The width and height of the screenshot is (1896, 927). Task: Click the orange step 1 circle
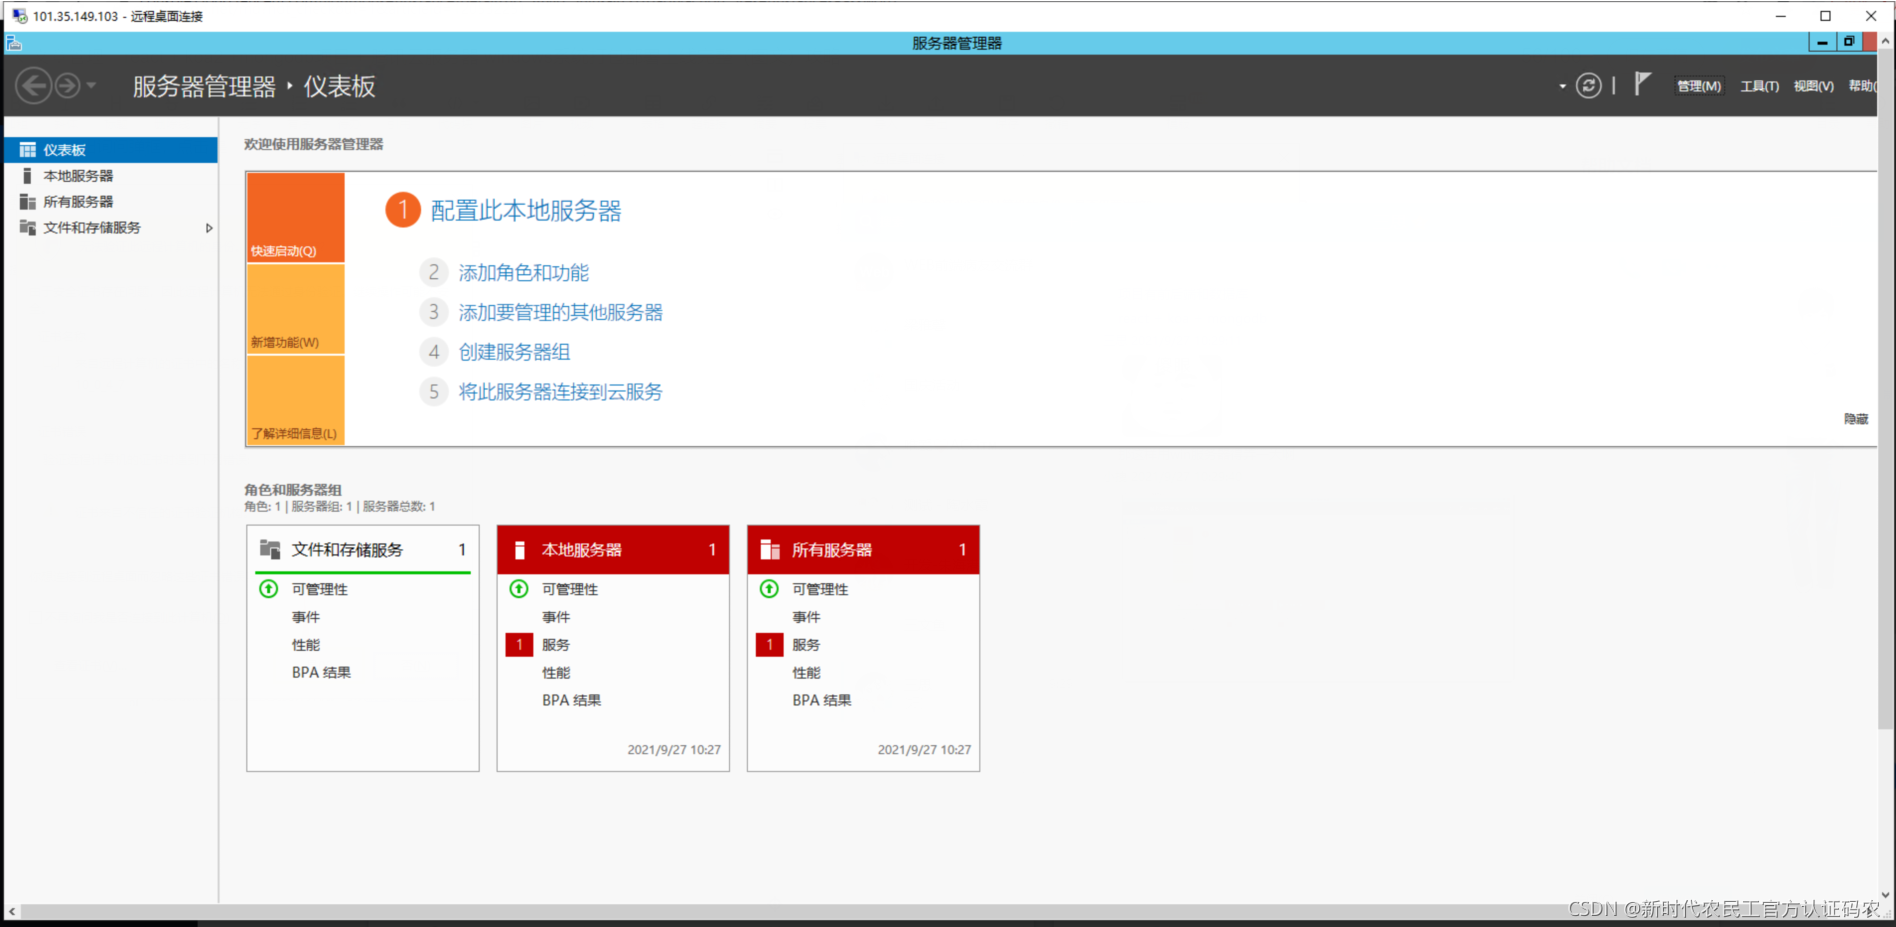(x=403, y=210)
